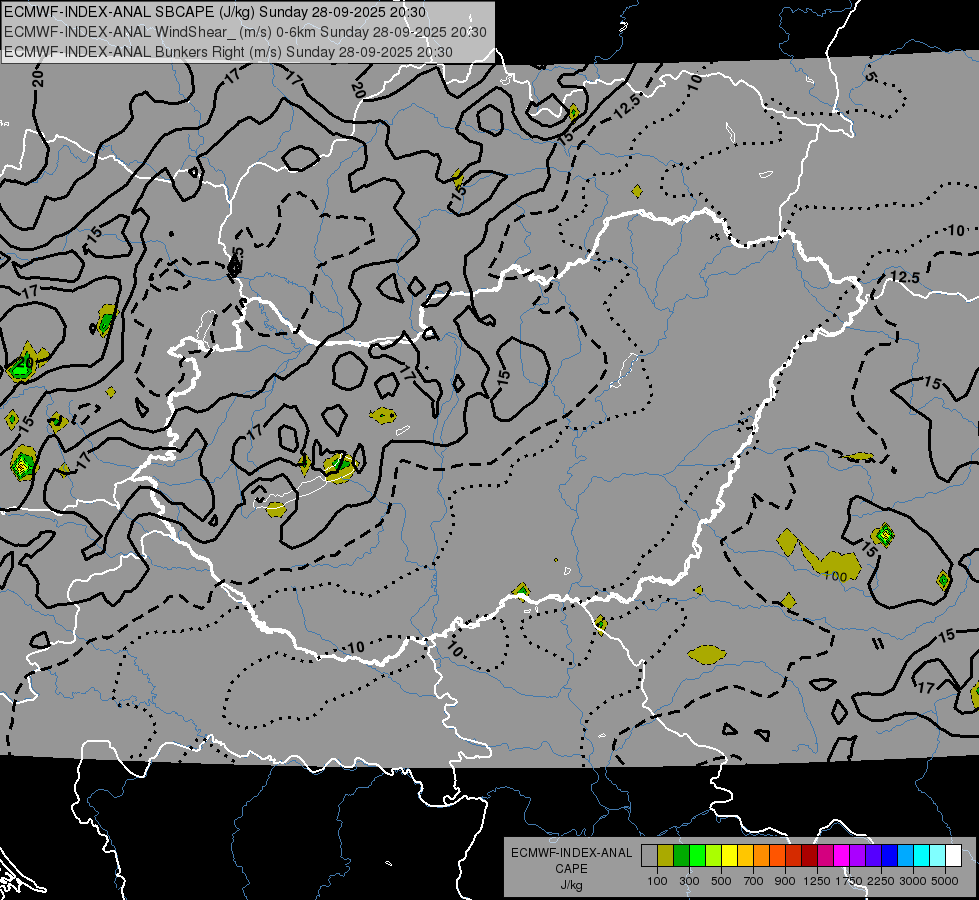Select the bright green legend swatch
Image resolution: width=979 pixels, height=900 pixels.
tap(697, 856)
